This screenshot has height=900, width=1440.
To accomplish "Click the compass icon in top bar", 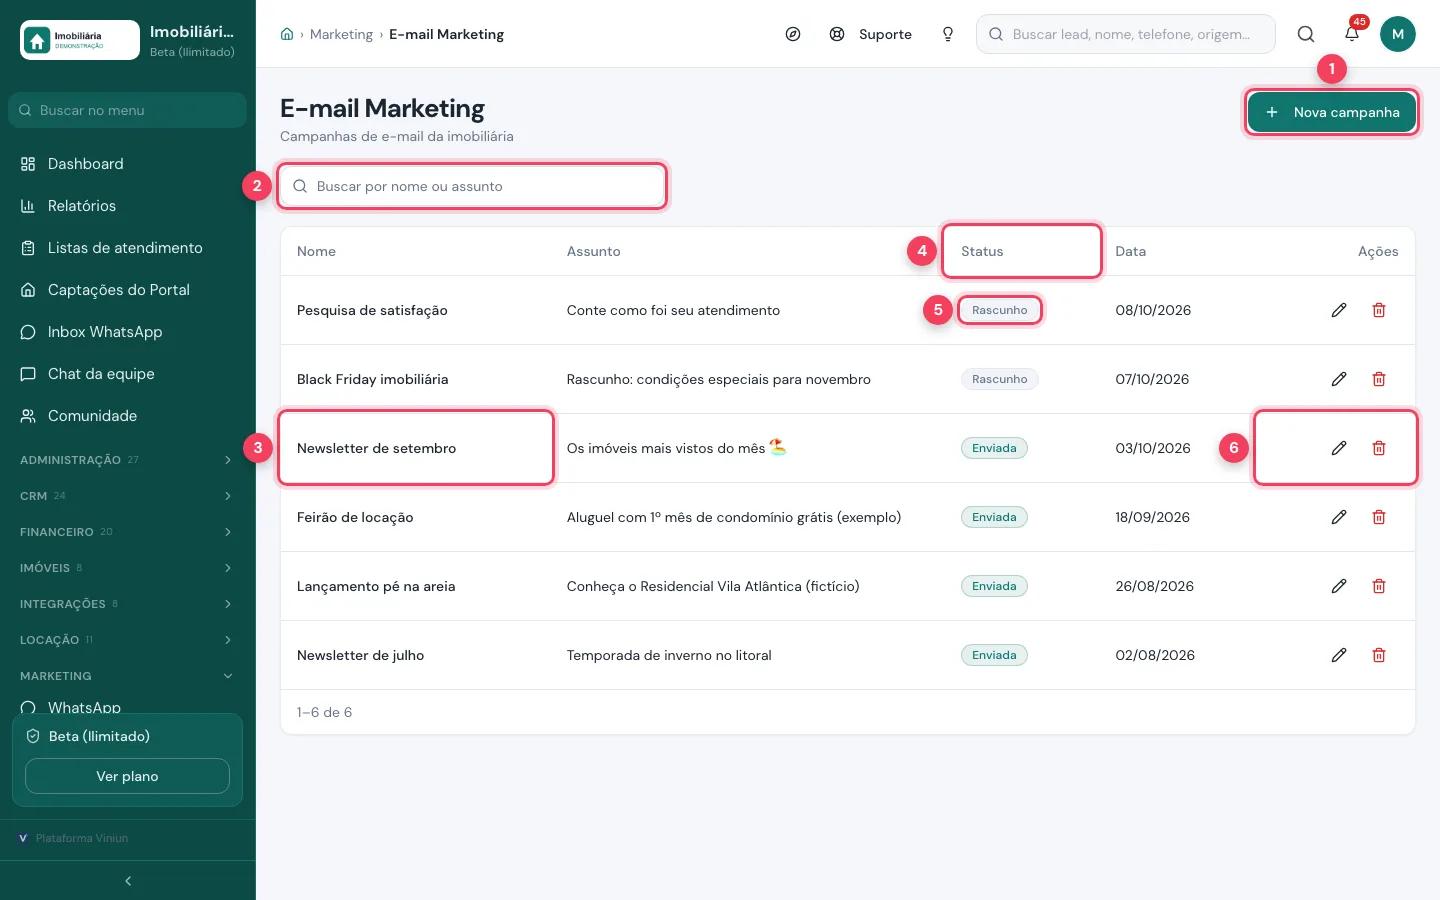I will click(793, 34).
